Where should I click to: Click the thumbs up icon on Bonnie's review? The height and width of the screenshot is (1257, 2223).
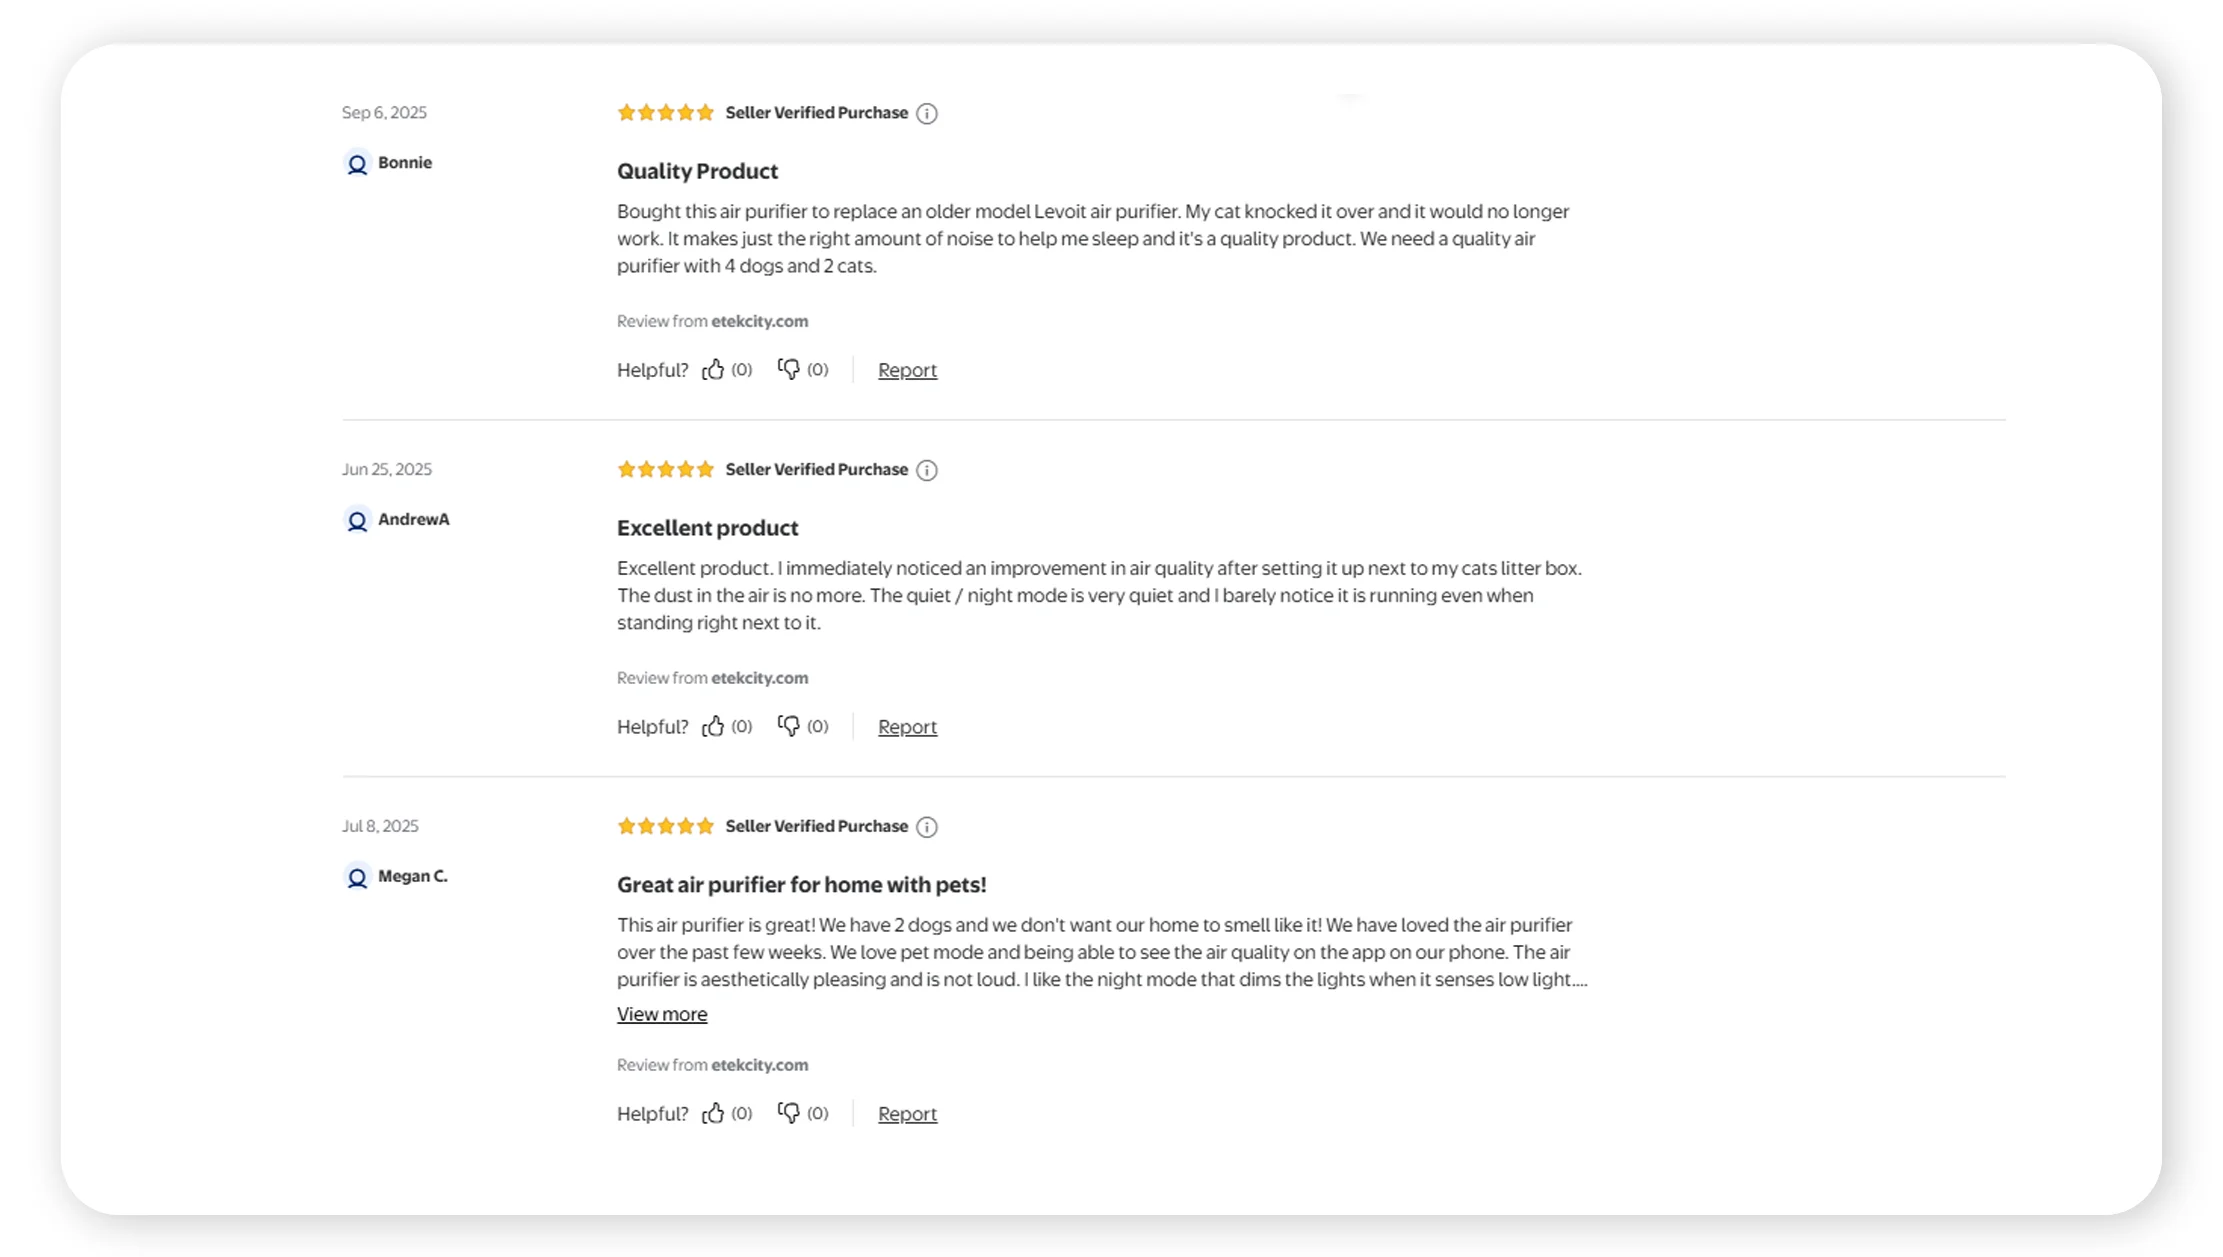pos(713,369)
